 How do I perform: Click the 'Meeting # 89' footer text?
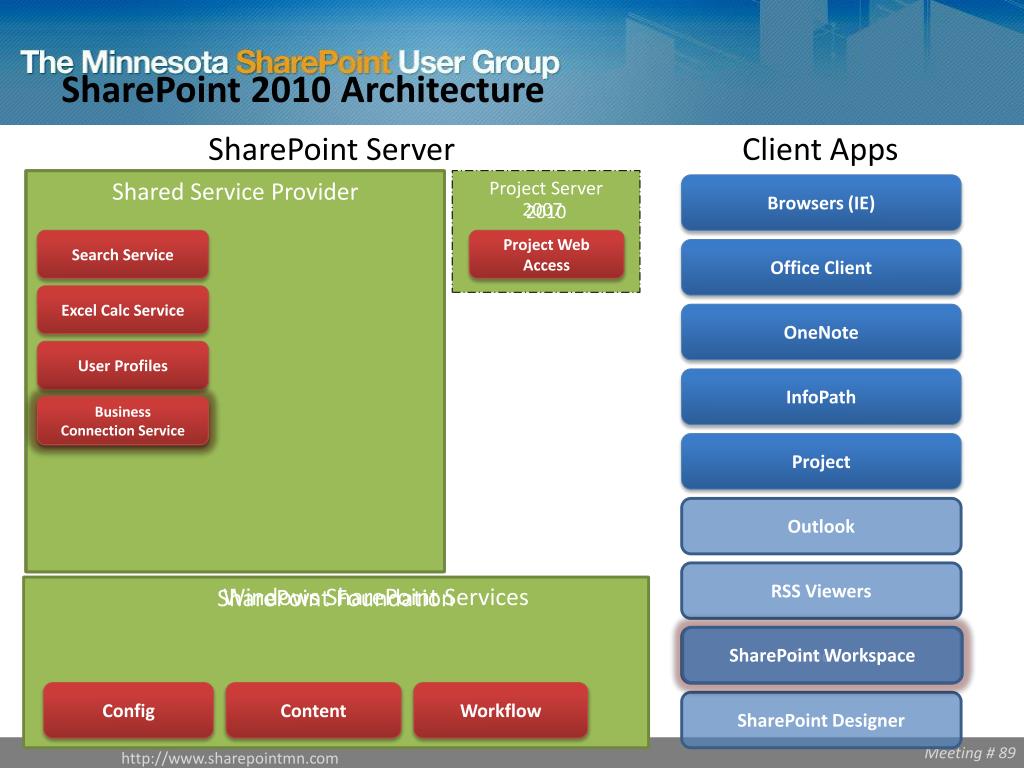tap(970, 753)
